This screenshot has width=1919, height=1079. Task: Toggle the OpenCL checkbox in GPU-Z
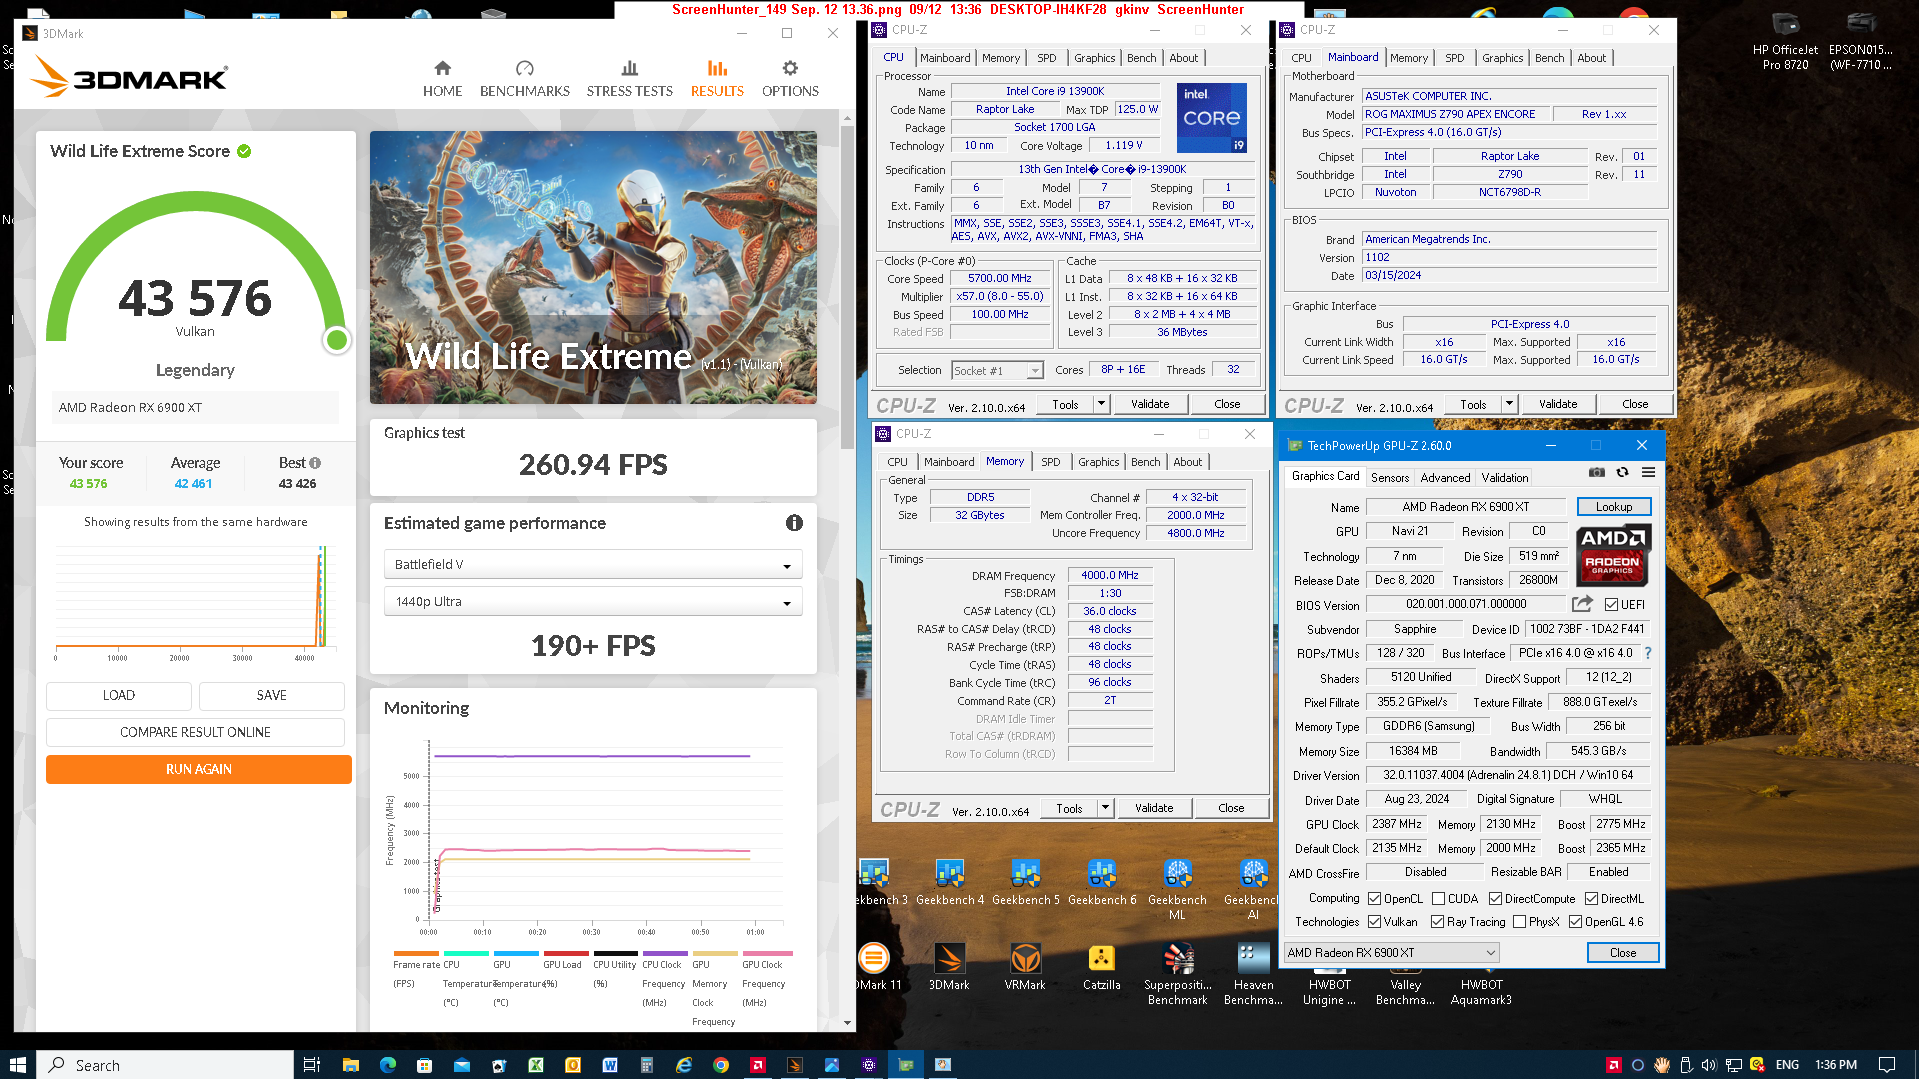[x=1374, y=898]
